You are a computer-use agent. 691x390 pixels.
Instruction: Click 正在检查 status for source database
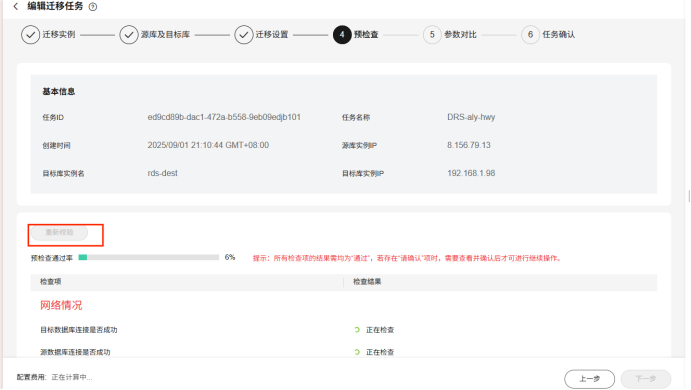[380, 353]
